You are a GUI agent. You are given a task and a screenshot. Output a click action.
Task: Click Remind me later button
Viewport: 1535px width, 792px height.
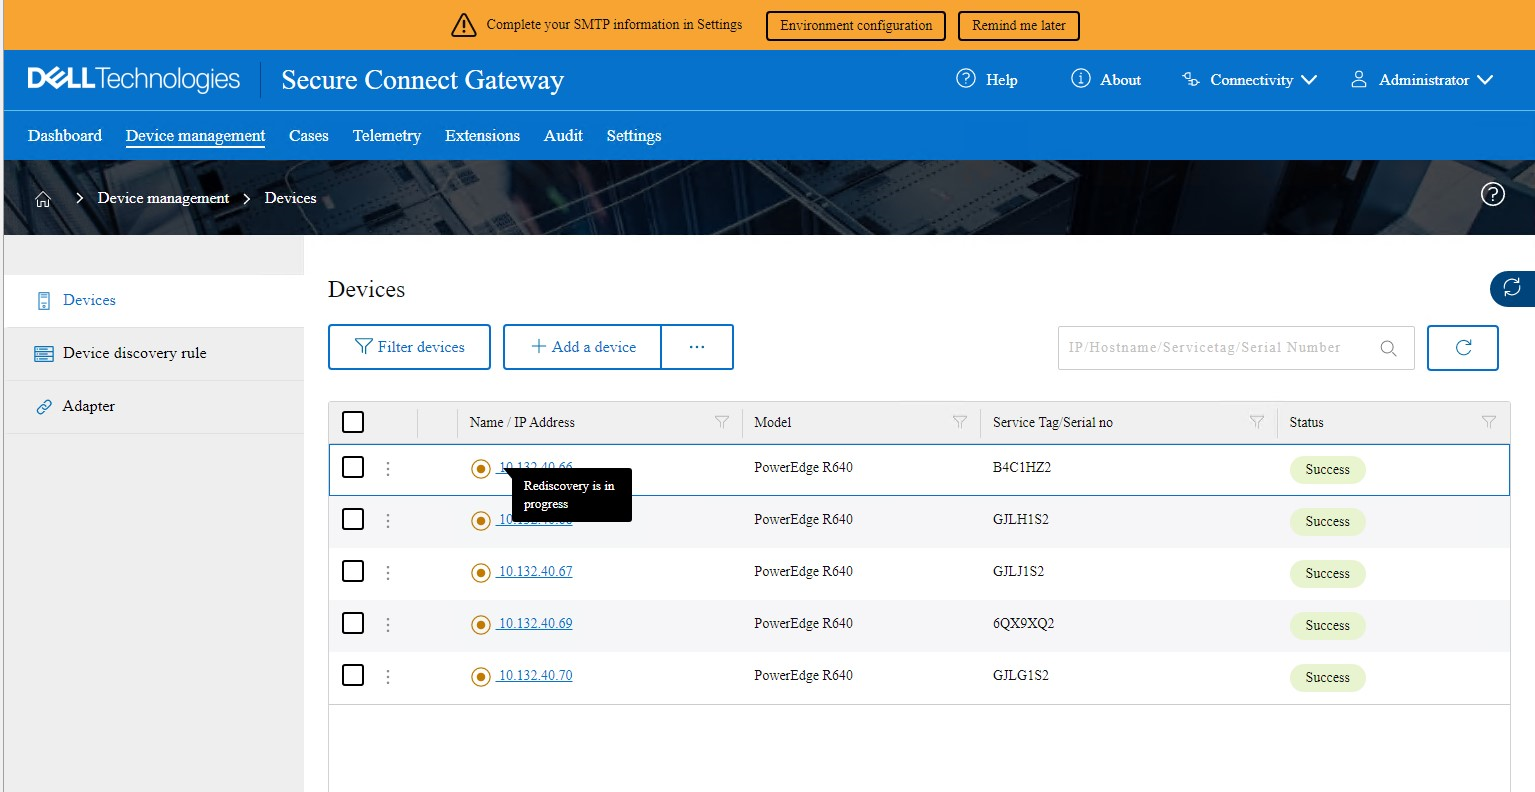[x=1019, y=25]
